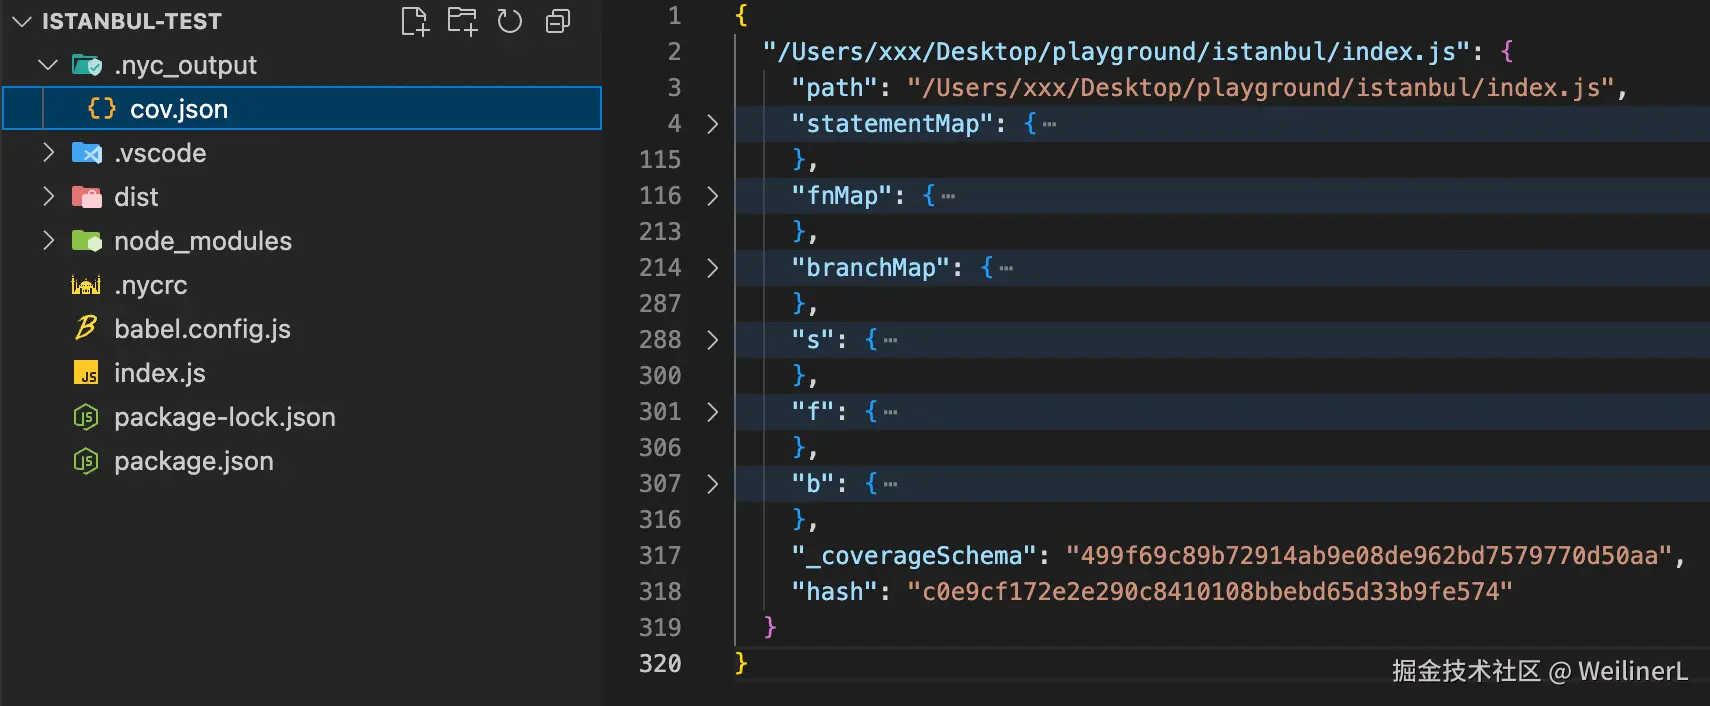Click the index.js JS file icon
Viewport: 1710px width, 706px height.
pos(86,373)
